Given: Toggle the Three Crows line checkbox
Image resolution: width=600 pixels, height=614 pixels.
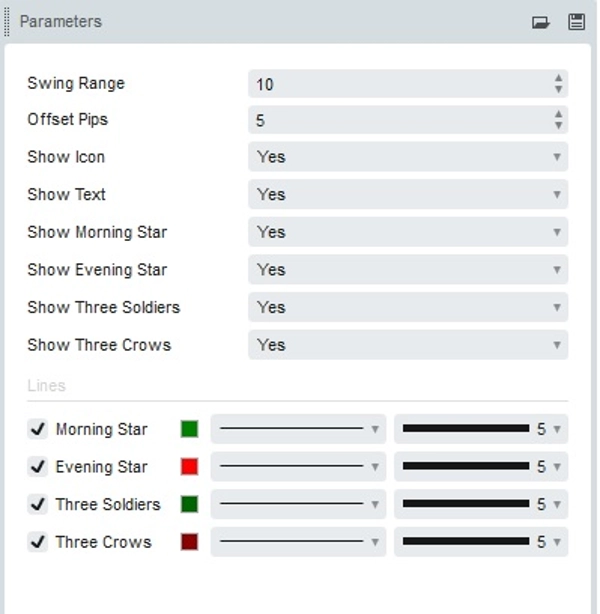Looking at the screenshot, I should point(38,542).
